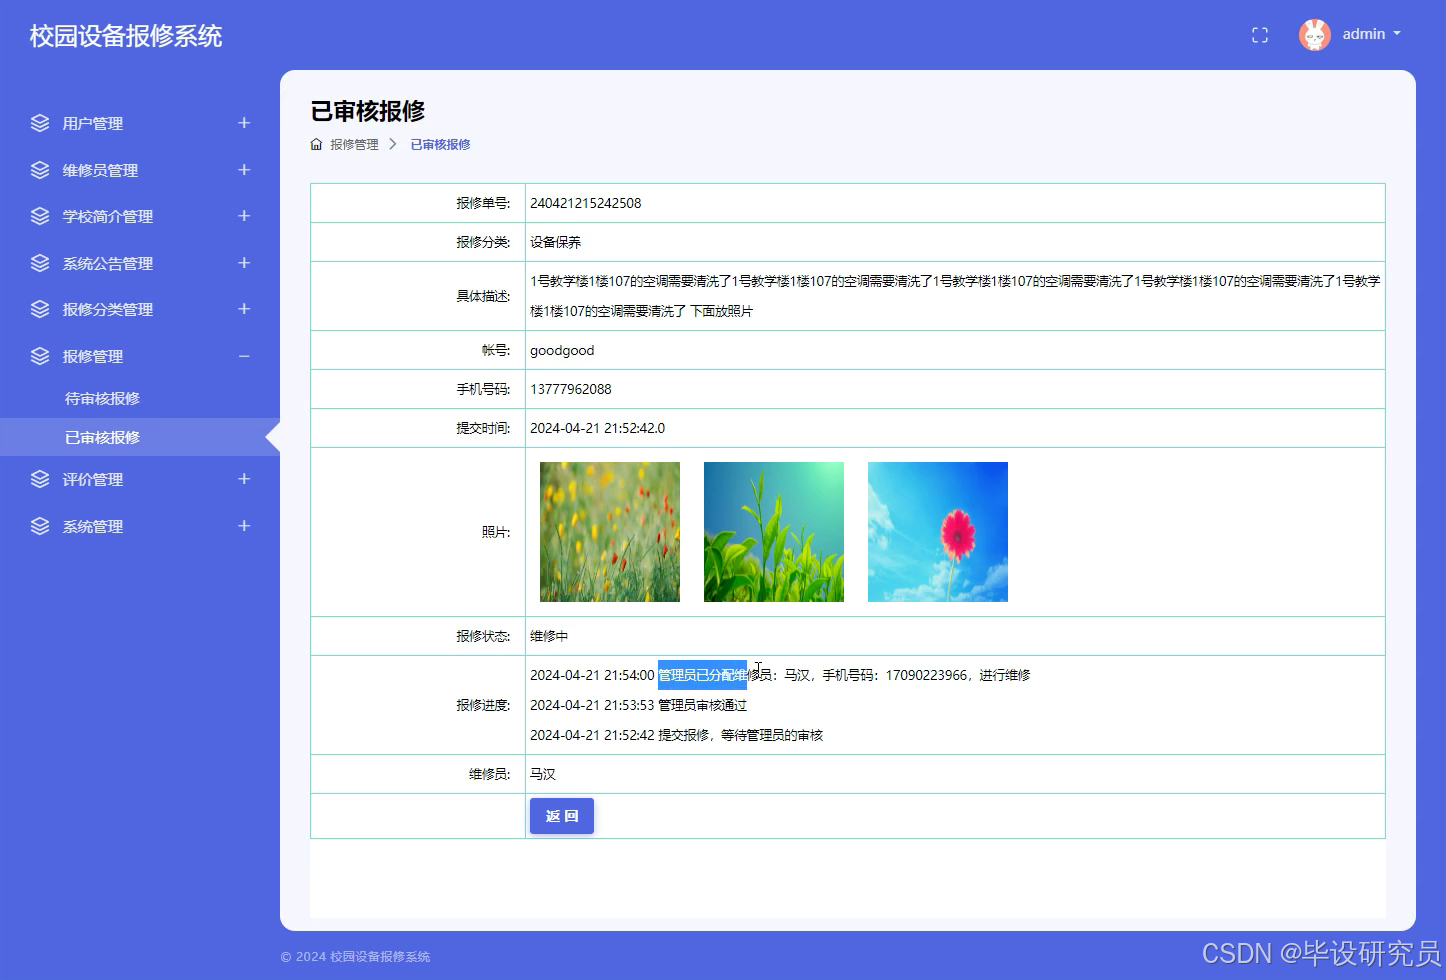Image resolution: width=1446 pixels, height=980 pixels.
Task: Click the admin rabbit avatar icon
Action: [x=1314, y=35]
